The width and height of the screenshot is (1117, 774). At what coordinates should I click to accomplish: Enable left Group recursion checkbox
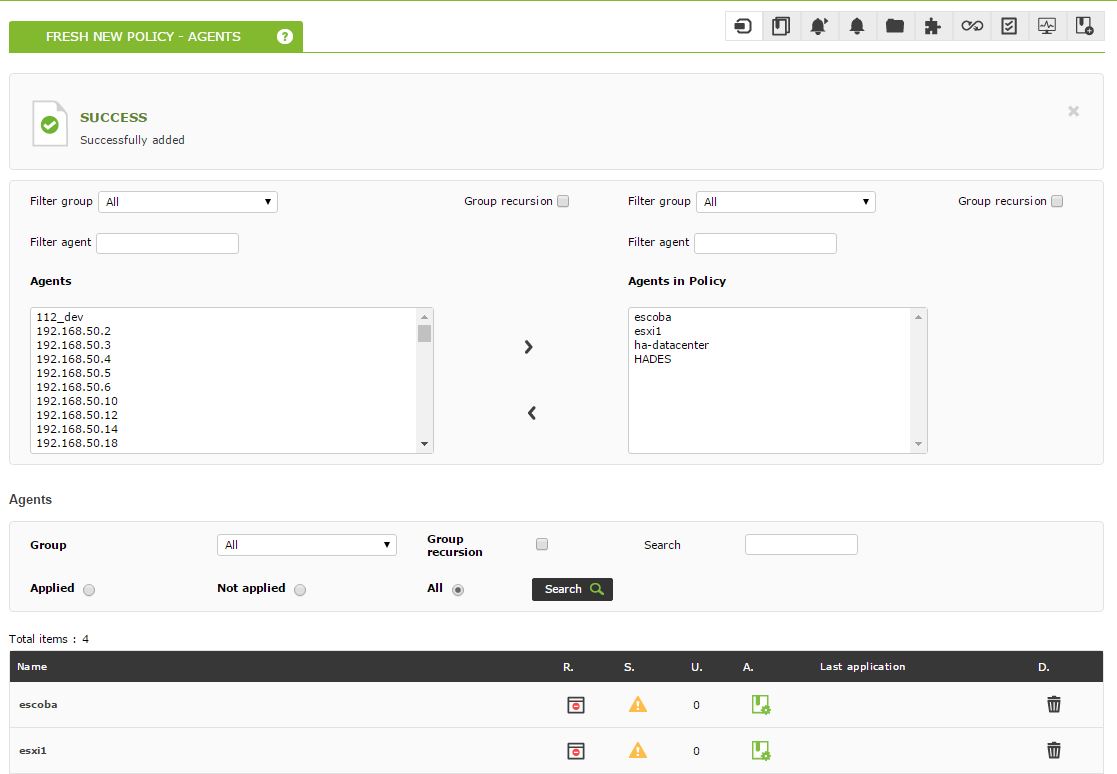pos(563,202)
